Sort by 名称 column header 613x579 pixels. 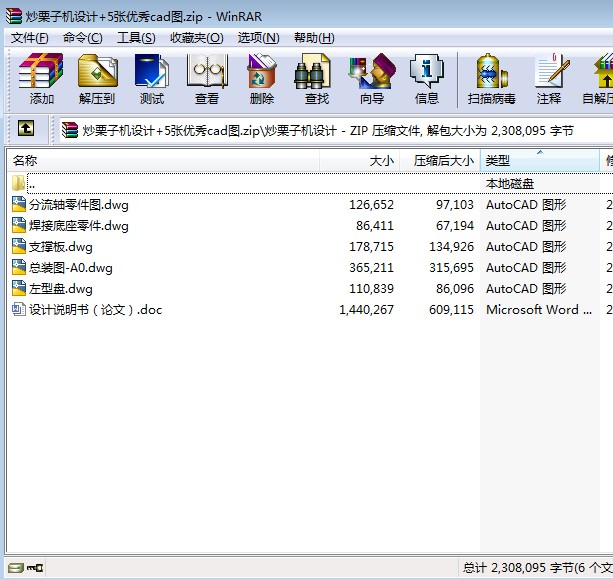(x=163, y=160)
